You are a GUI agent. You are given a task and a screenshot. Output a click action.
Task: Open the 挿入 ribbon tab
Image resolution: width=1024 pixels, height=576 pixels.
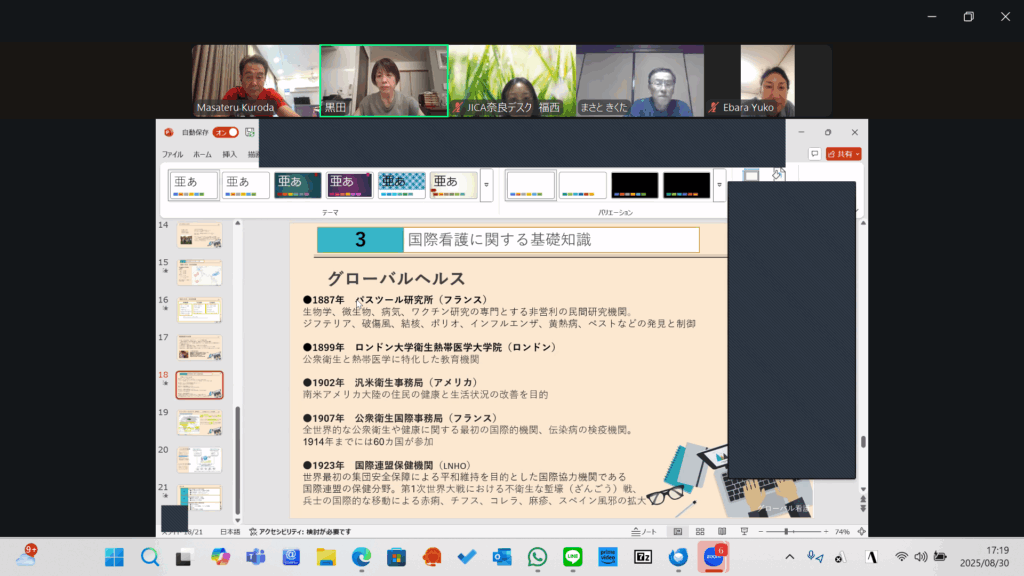coord(230,155)
